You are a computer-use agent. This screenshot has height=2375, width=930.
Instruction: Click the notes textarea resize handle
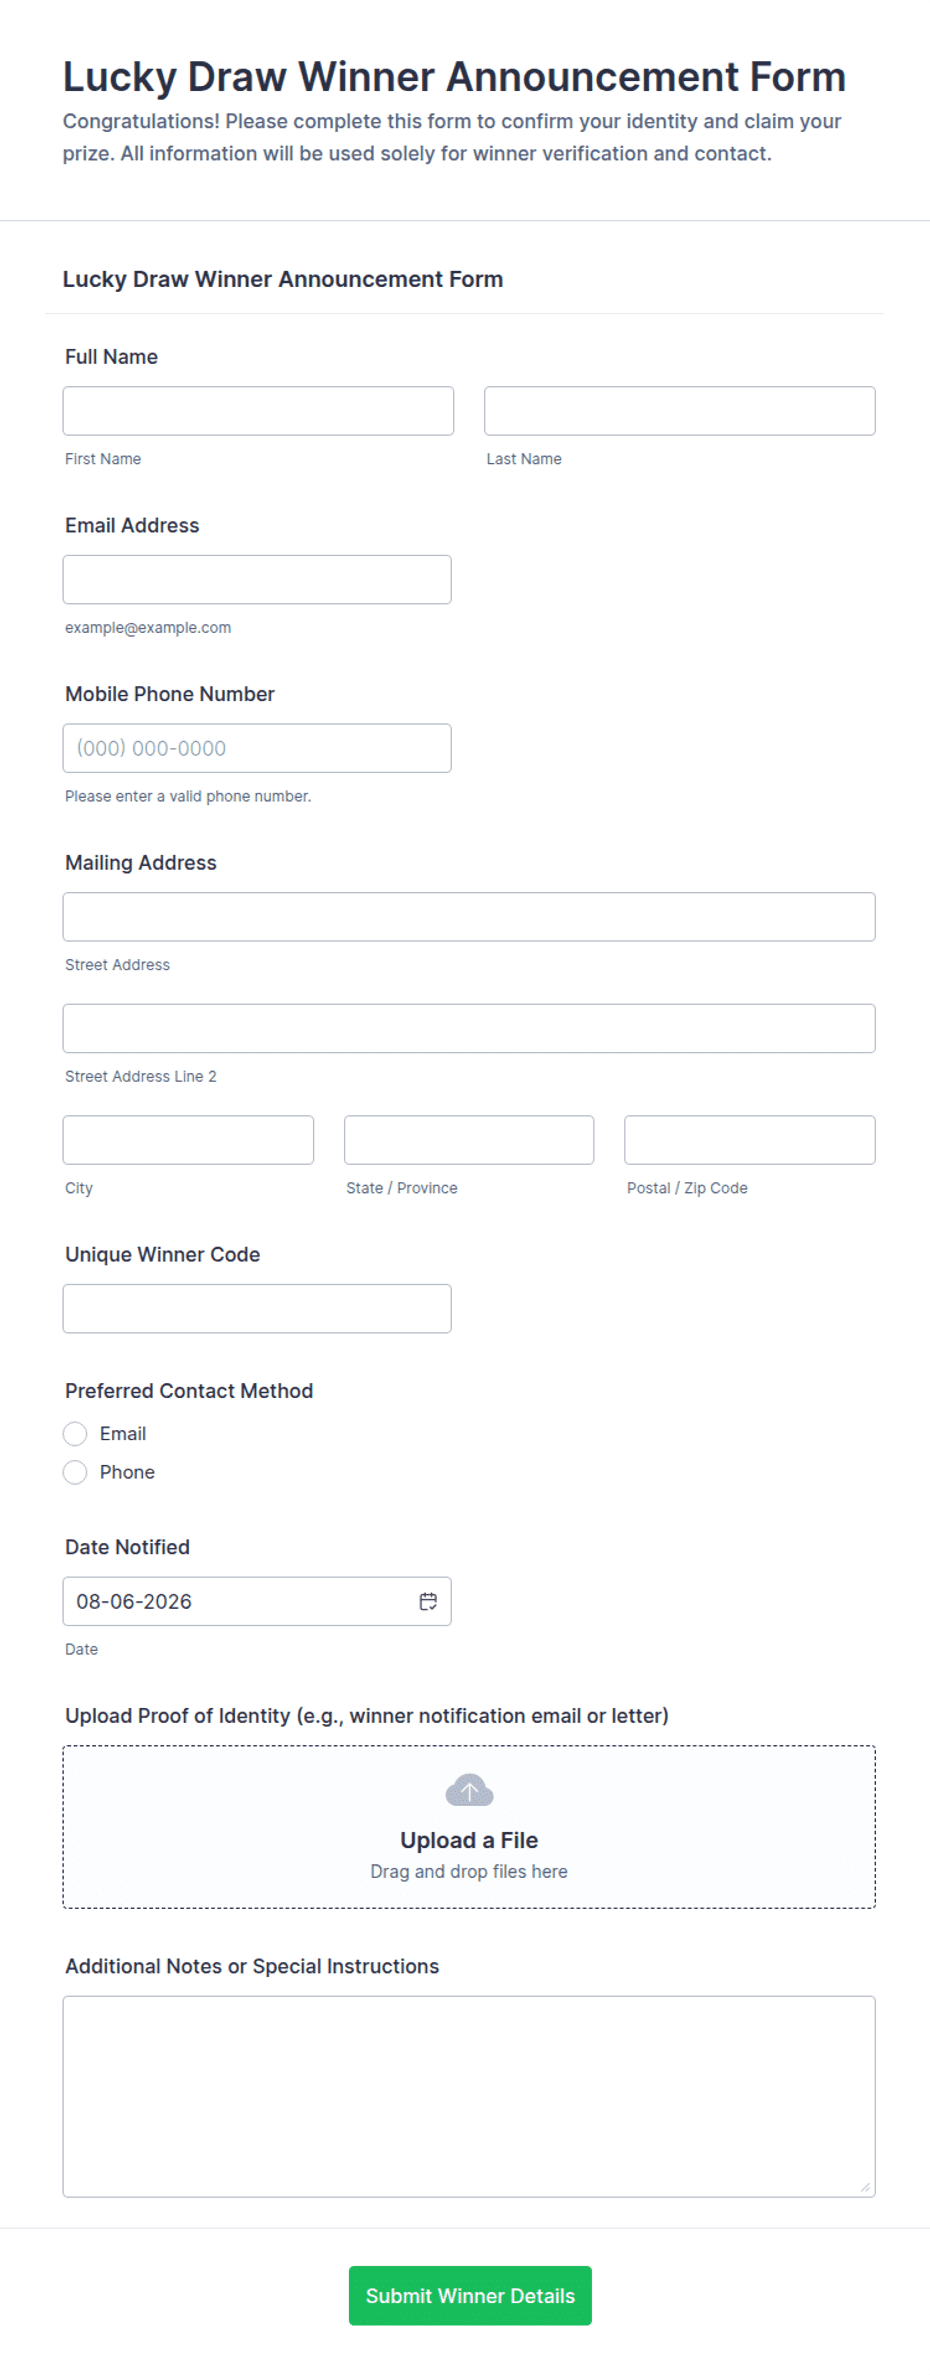click(x=865, y=2187)
